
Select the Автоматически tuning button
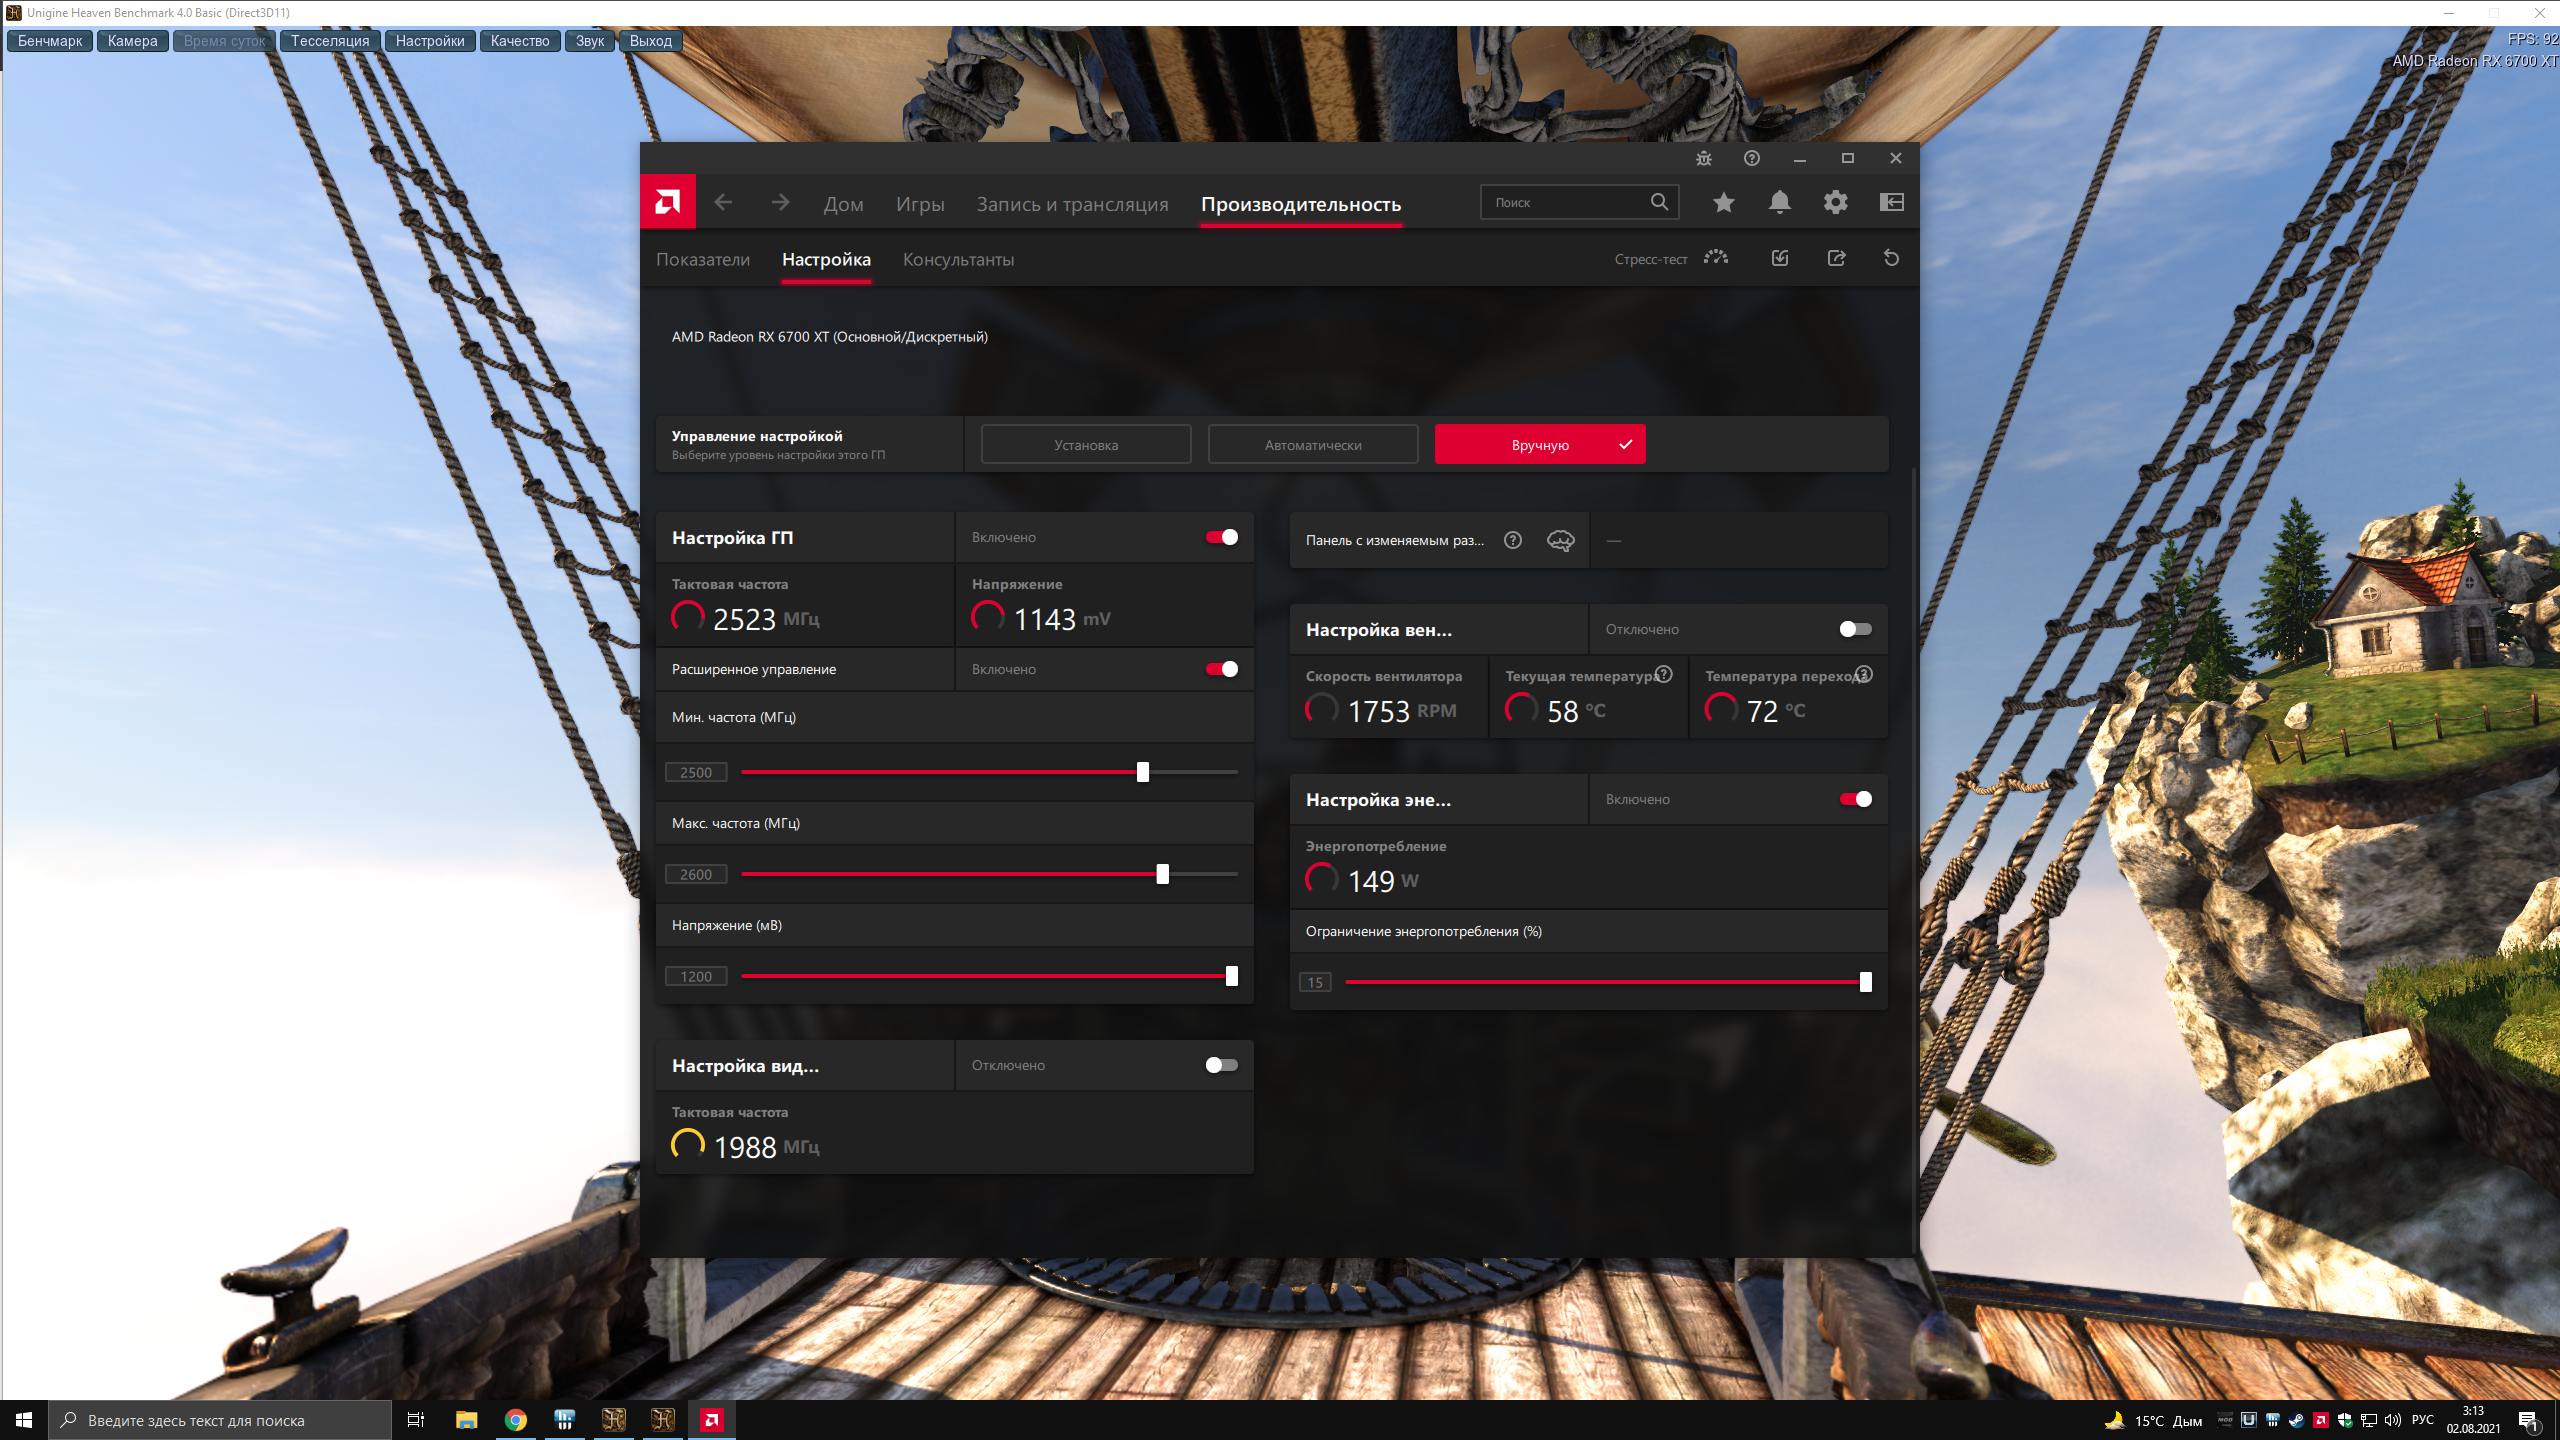(1313, 445)
